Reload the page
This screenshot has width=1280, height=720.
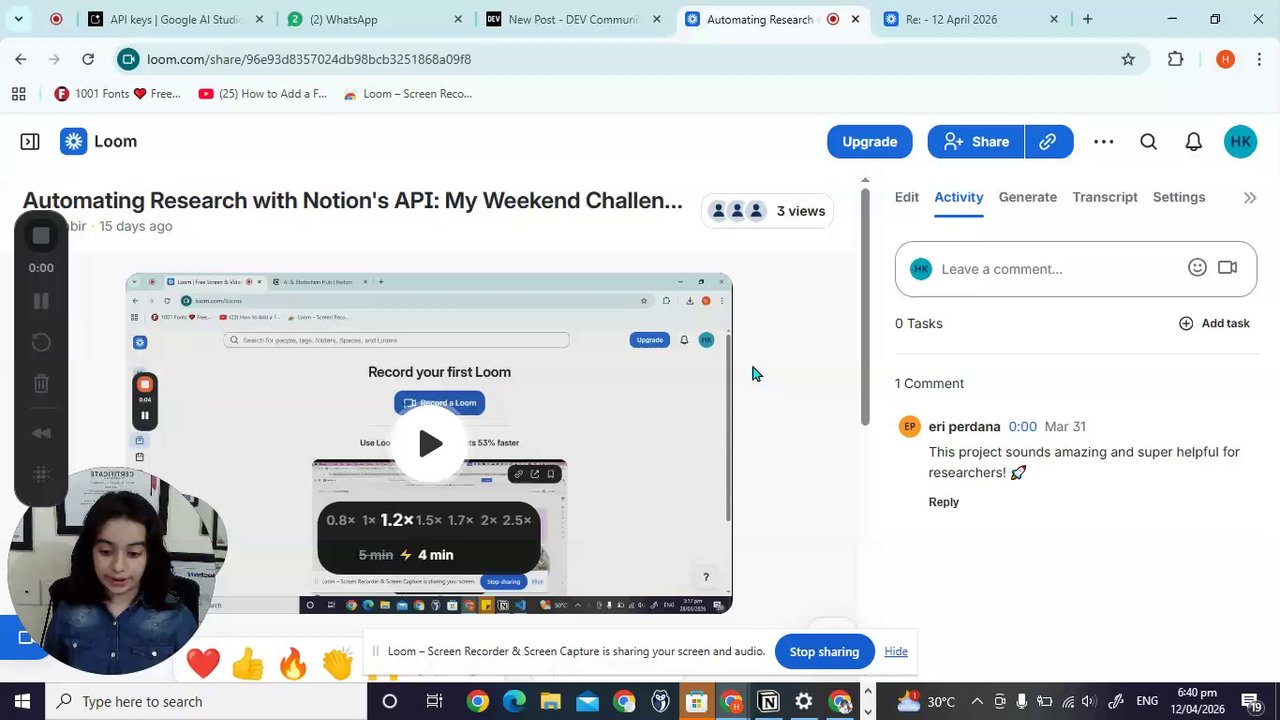point(88,59)
